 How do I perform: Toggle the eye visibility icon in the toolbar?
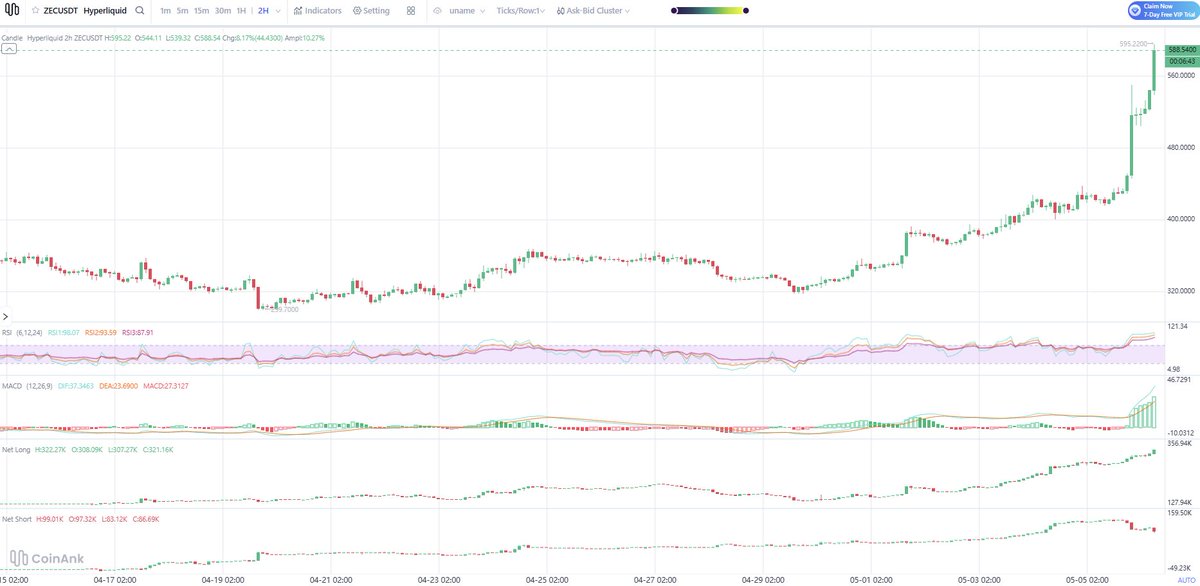click(x=437, y=11)
